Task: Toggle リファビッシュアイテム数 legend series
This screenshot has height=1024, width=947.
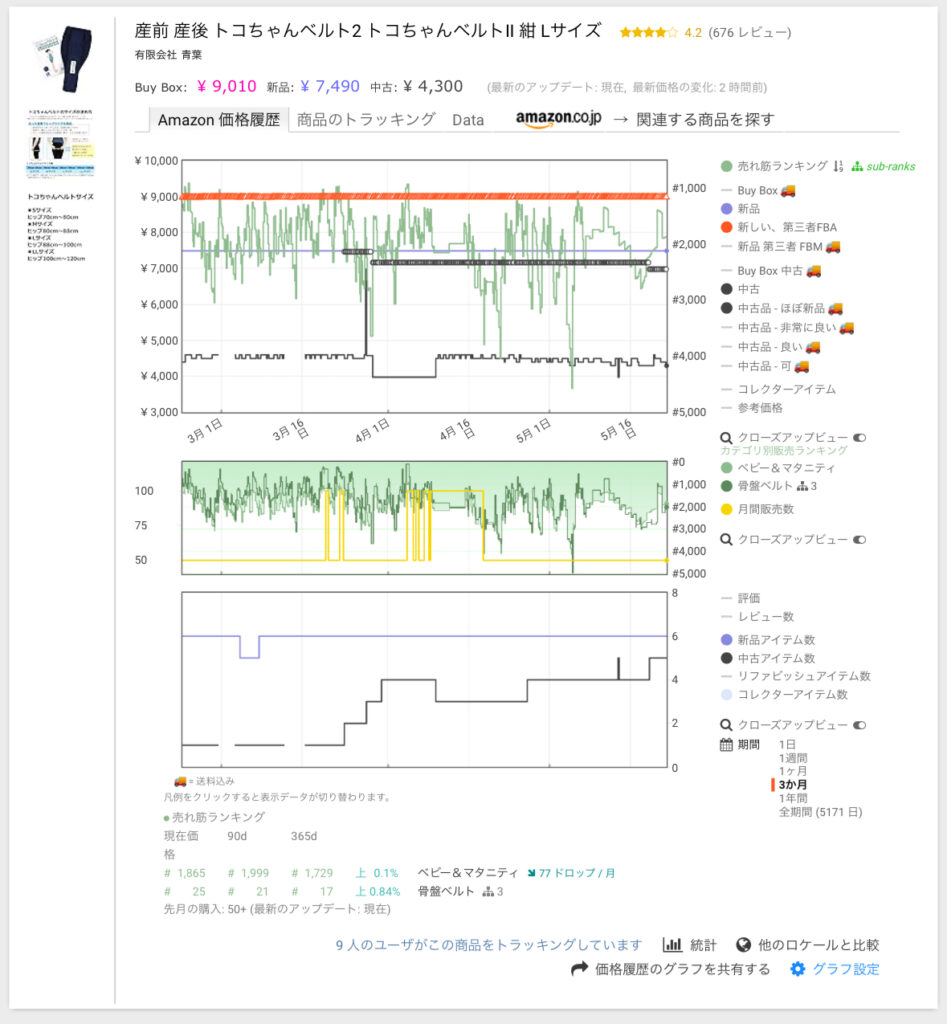Action: point(795,676)
